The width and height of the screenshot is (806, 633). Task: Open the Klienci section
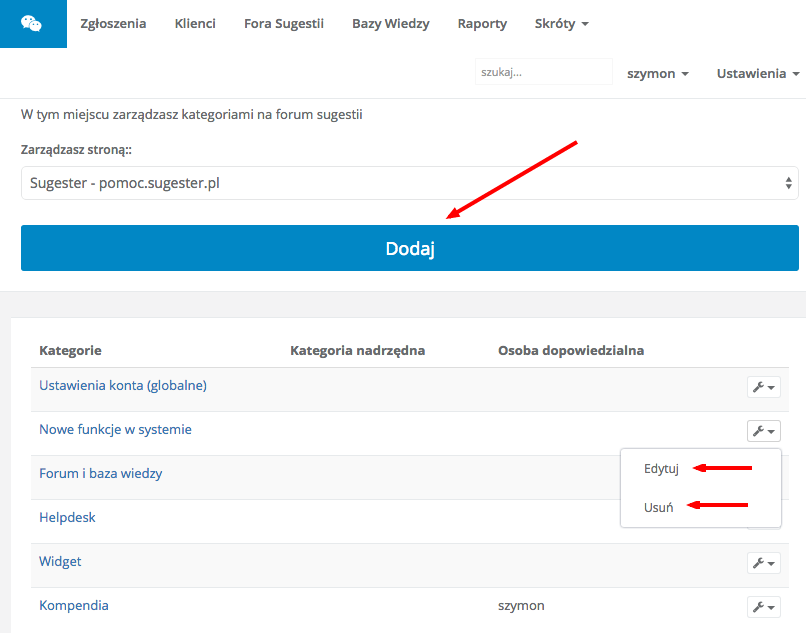(x=195, y=23)
